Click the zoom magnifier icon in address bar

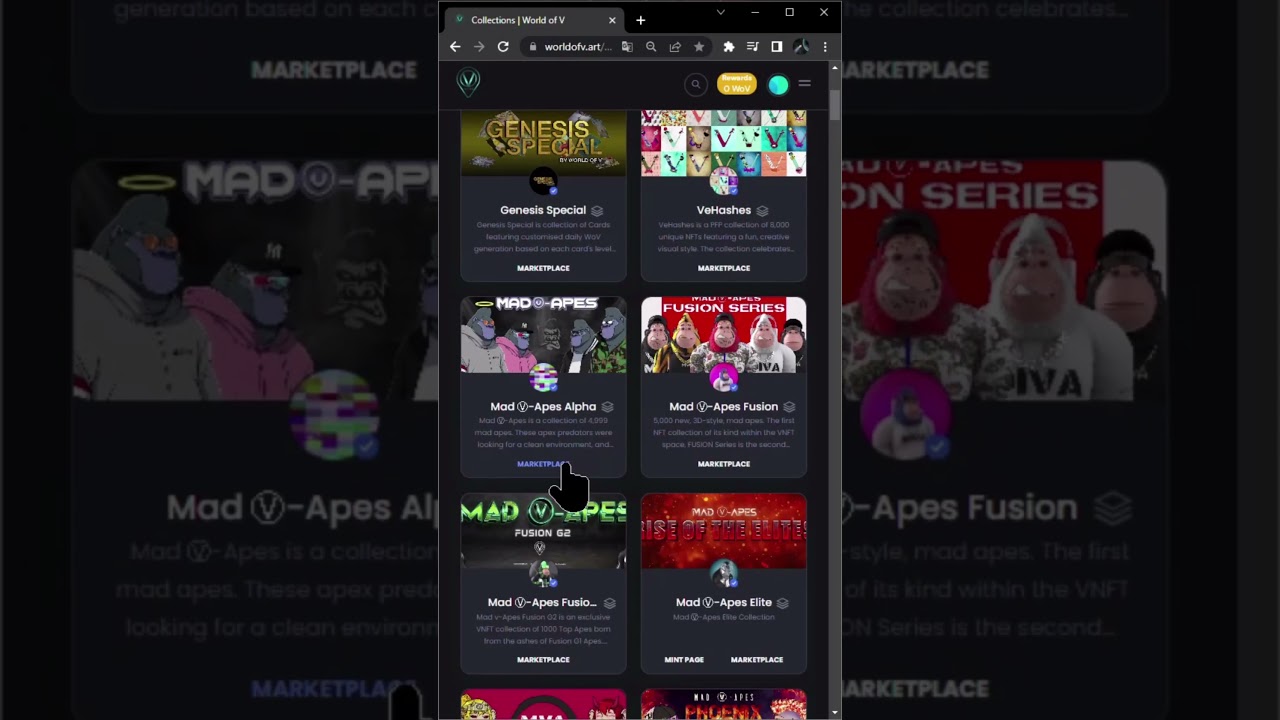coord(651,47)
